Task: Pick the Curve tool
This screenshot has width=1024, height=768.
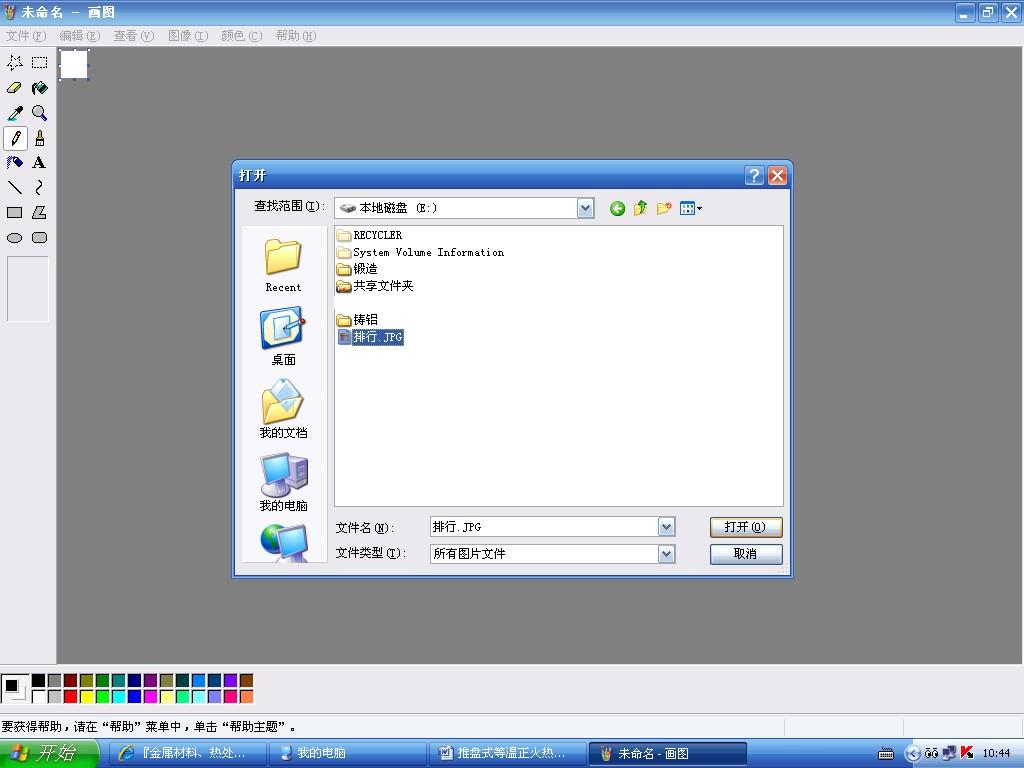Action: pos(39,187)
